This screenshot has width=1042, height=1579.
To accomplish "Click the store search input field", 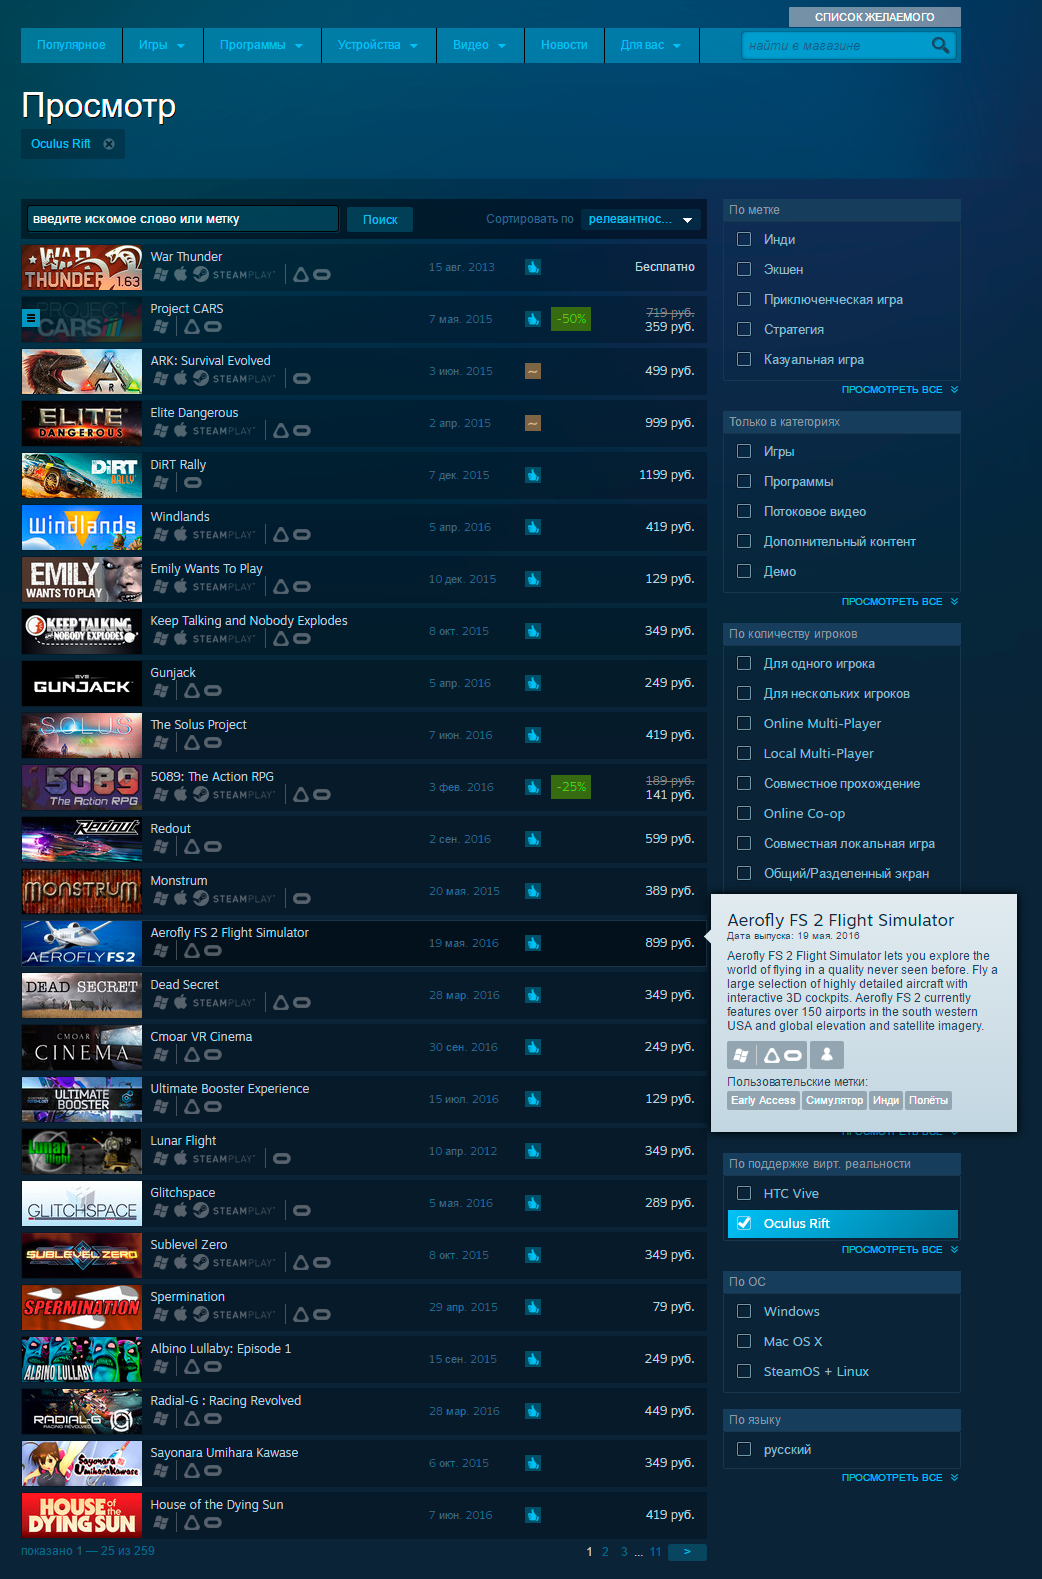I will click(836, 45).
